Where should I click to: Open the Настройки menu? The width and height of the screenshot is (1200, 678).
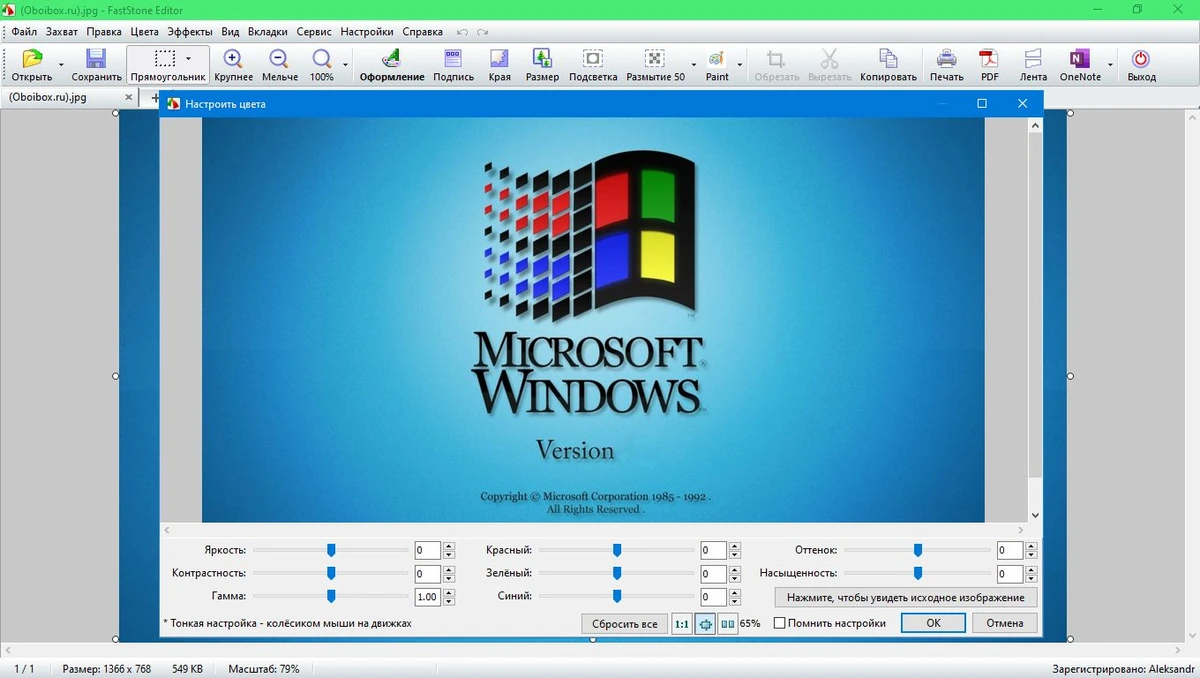[x=367, y=32]
